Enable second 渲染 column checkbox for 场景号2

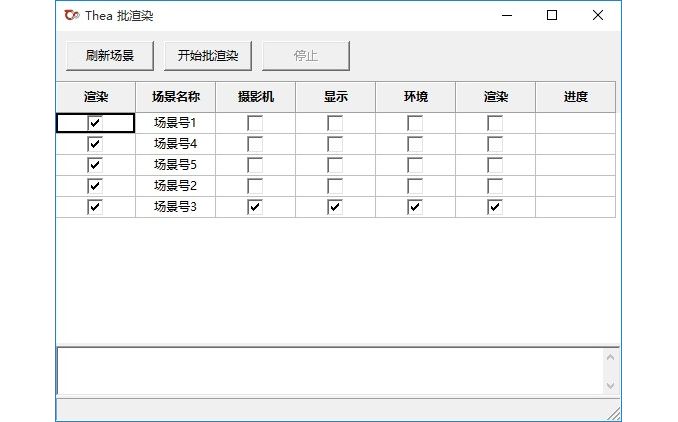pyautogui.click(x=495, y=186)
